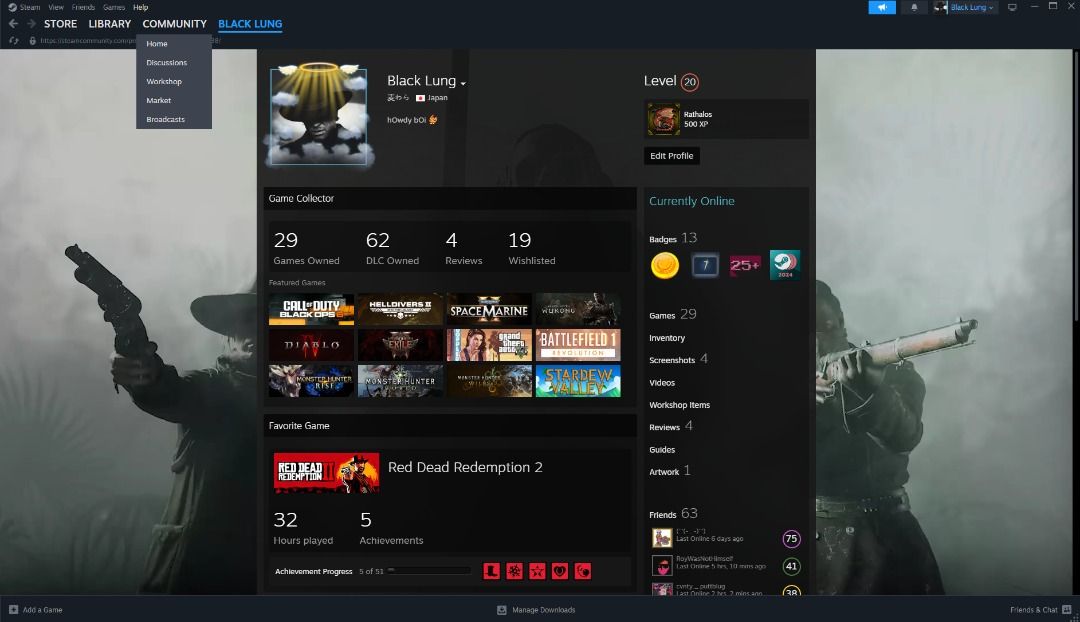Viewport: 1080px width, 622px height.
Task: Click the 25+ game collector badge
Action: pos(745,265)
